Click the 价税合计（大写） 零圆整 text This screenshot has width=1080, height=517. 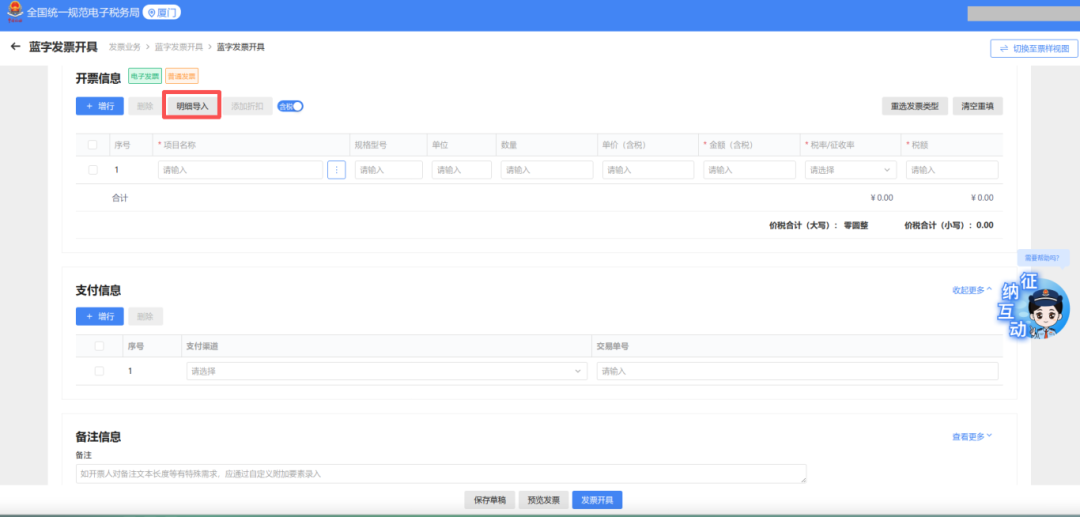tap(818, 225)
